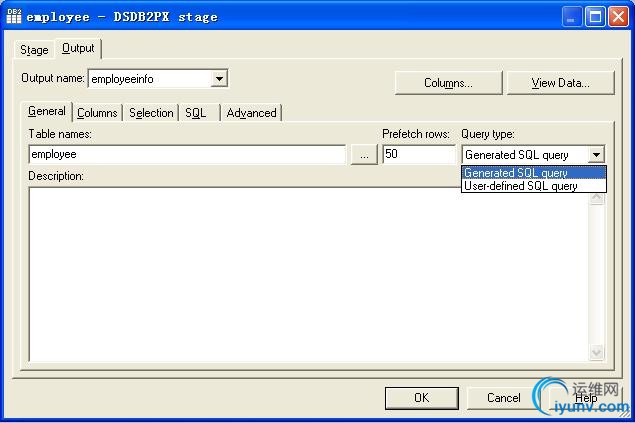Choose Generated SQL query from the list

pyautogui.click(x=534, y=173)
